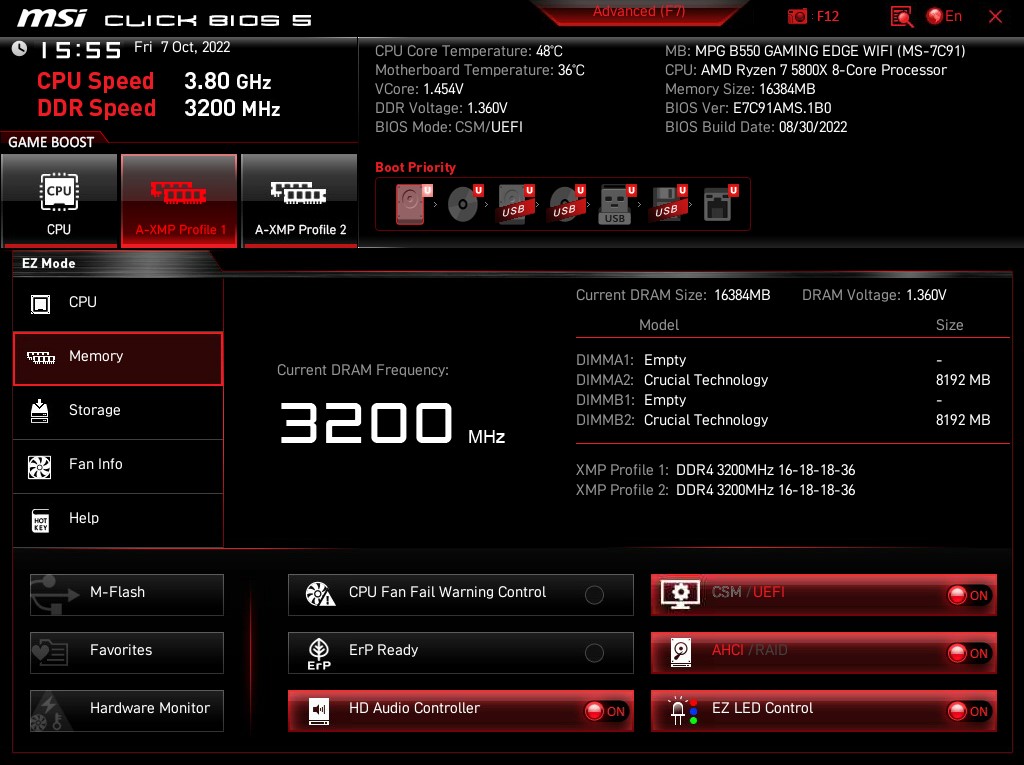
Task: Select the optical disc boot device icon
Action: [x=462, y=204]
